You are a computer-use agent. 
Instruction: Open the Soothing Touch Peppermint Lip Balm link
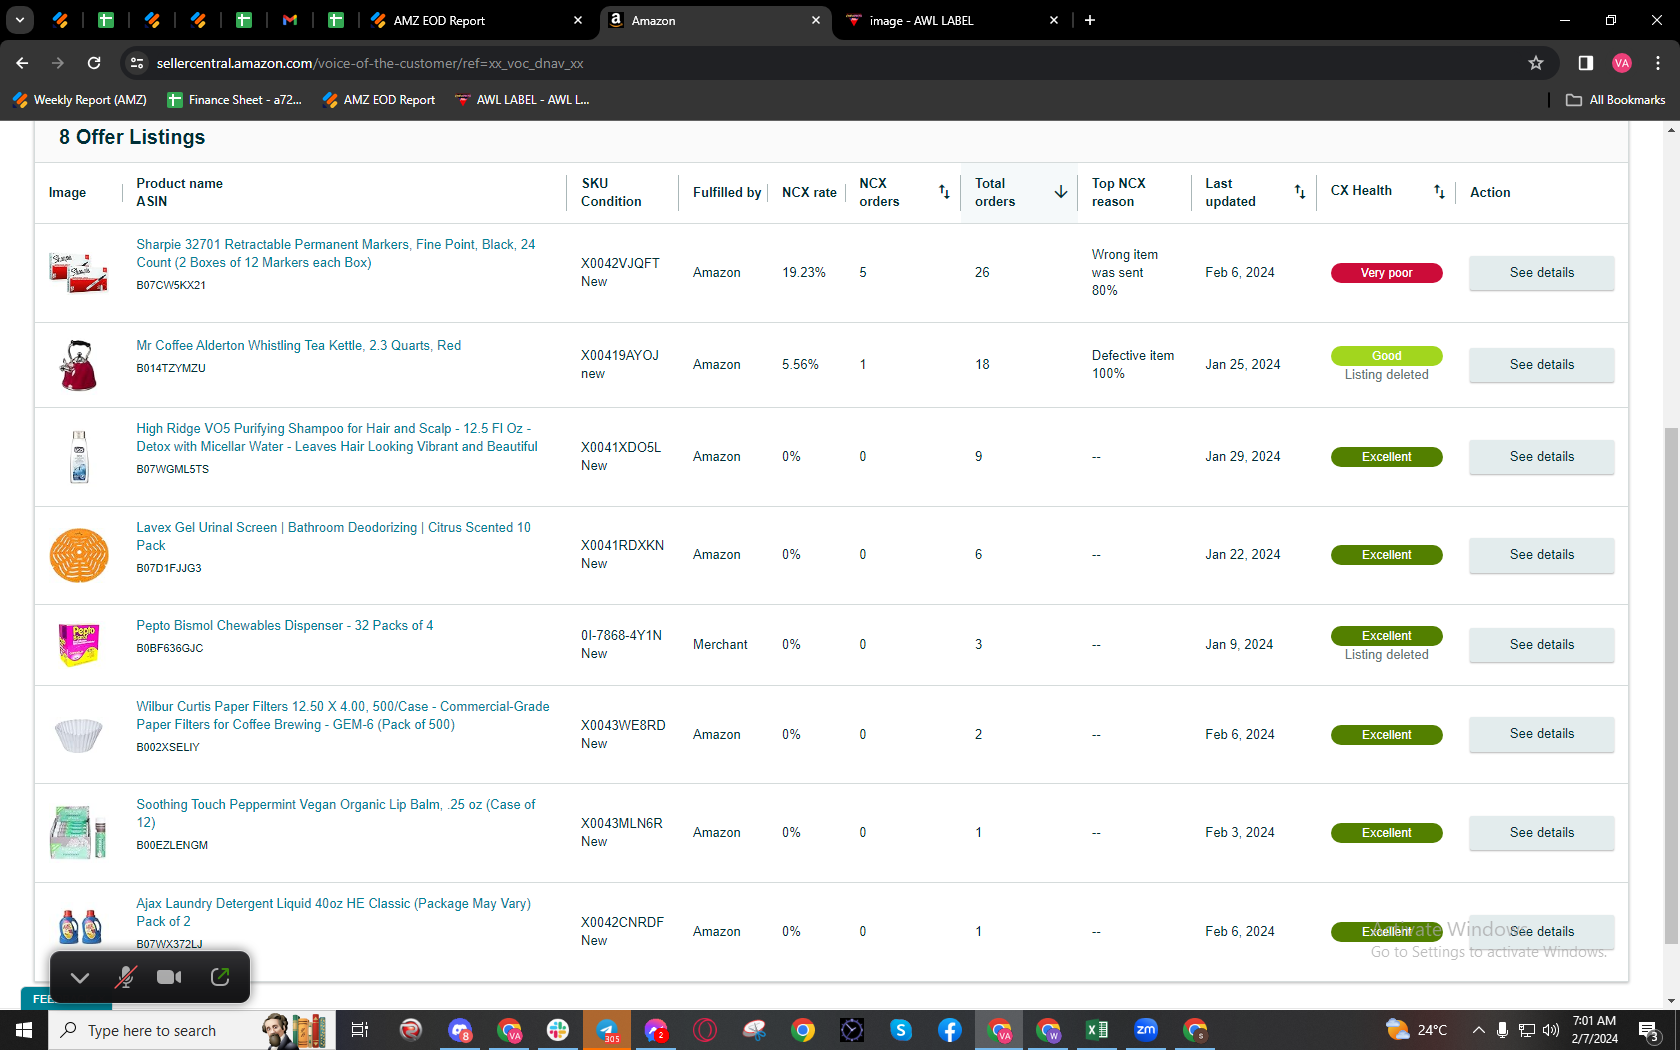pyautogui.click(x=336, y=813)
